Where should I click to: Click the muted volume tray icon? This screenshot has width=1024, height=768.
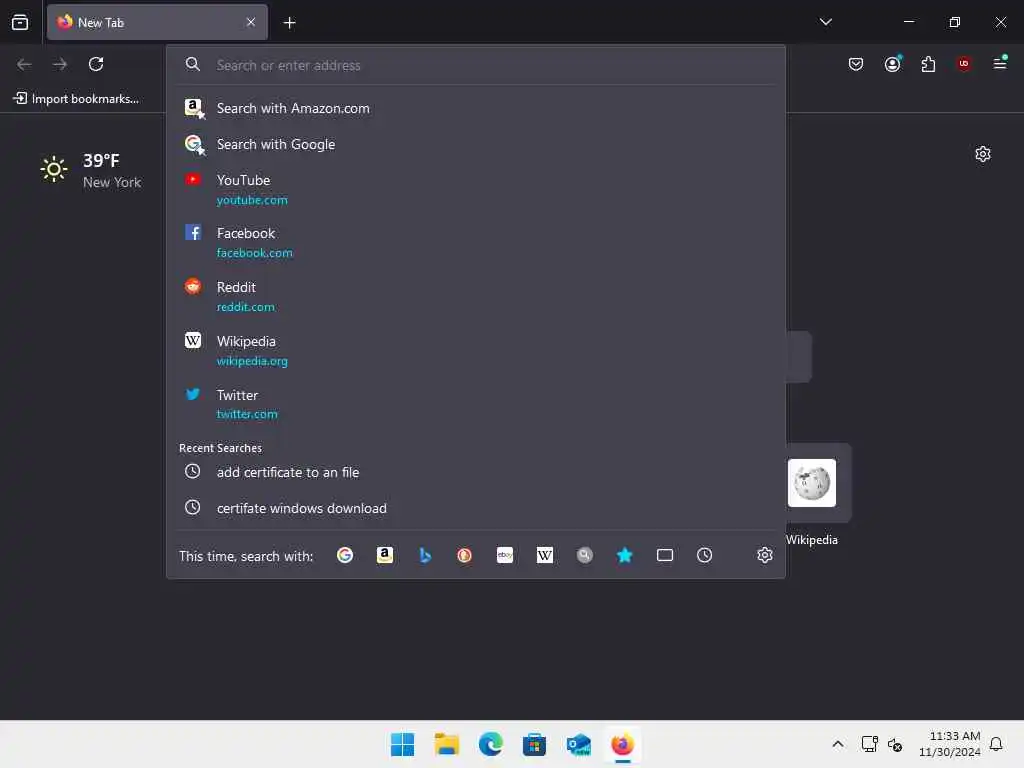(x=895, y=744)
